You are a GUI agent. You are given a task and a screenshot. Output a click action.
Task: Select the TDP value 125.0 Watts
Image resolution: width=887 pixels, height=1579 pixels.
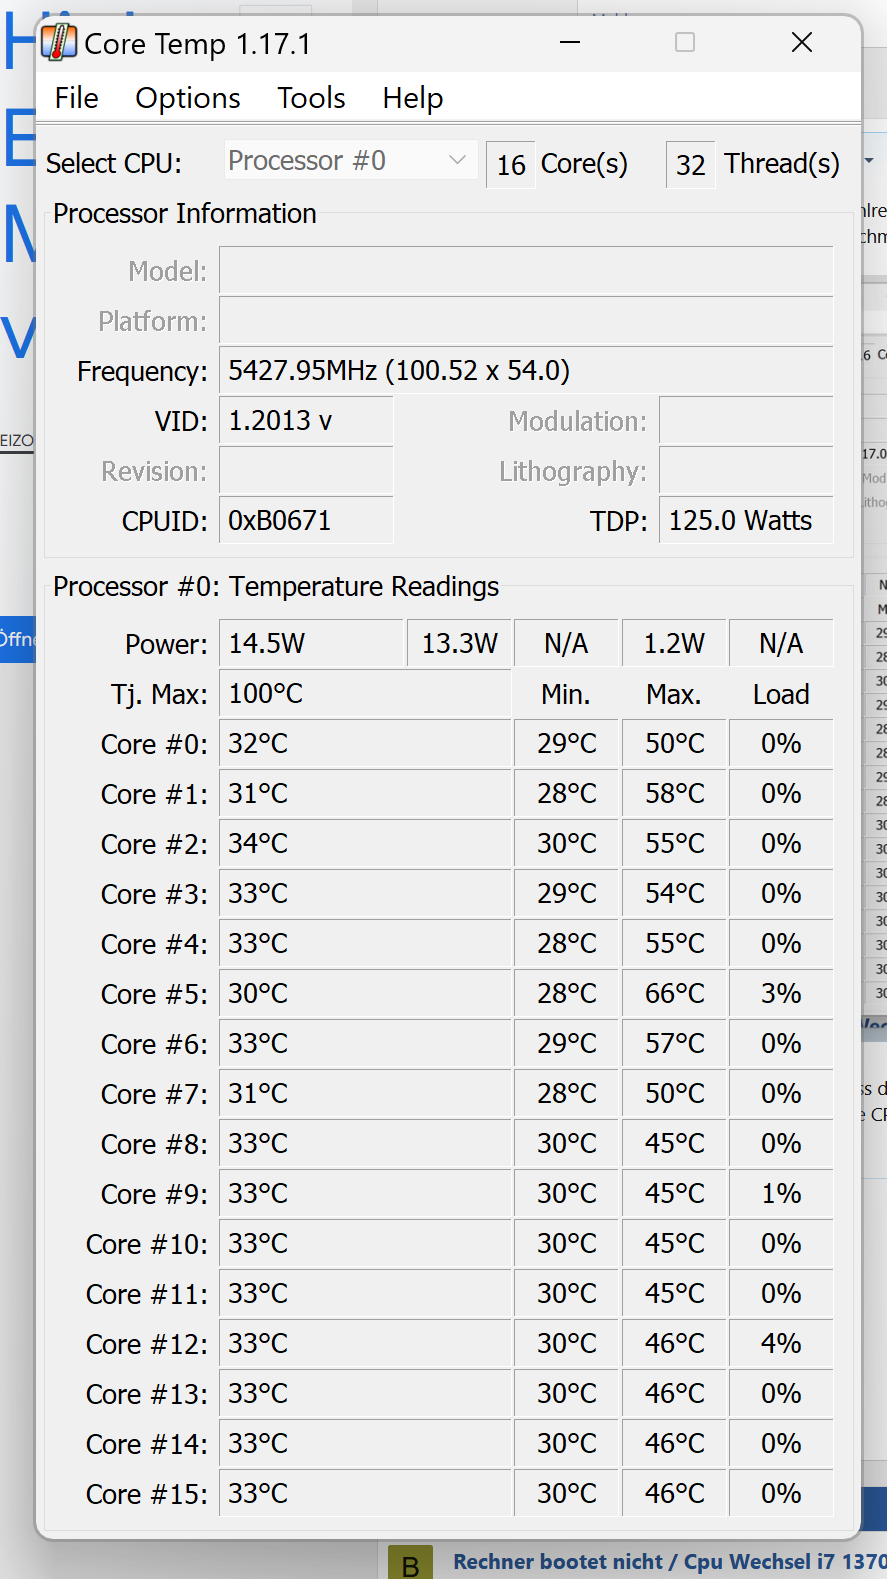click(x=746, y=521)
